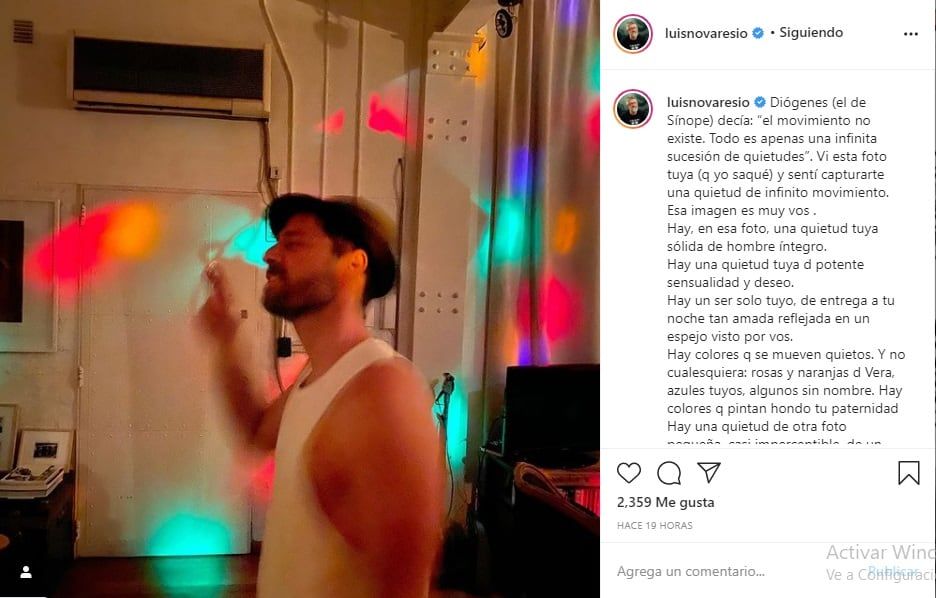Viewport: 936px width, 598px height.
Task: Toggle the Siguiendo follow status
Action: pyautogui.click(x=808, y=32)
